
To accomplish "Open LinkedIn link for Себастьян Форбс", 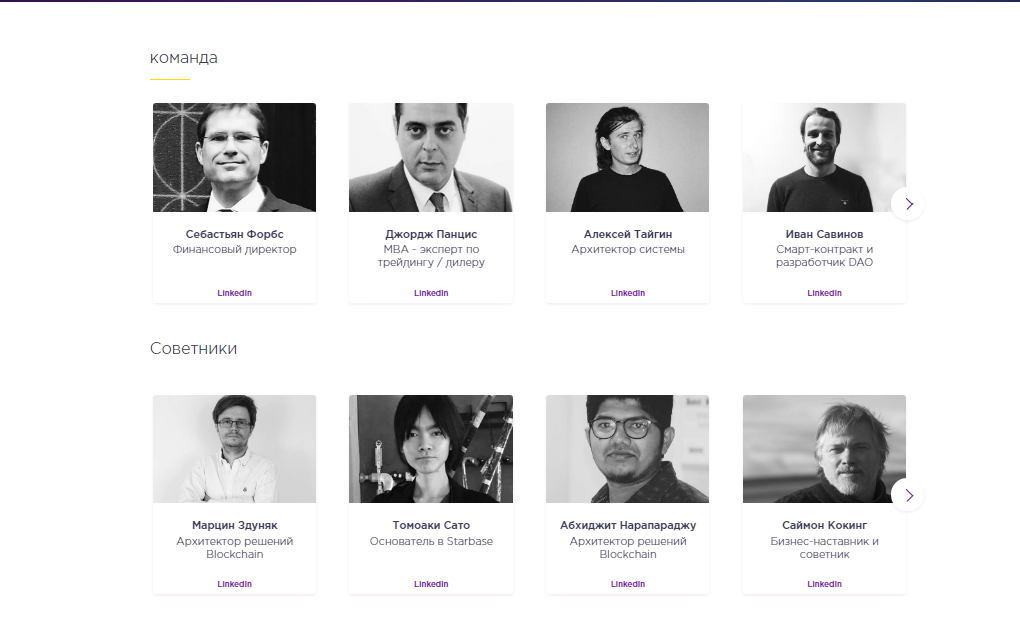I will (234, 293).
